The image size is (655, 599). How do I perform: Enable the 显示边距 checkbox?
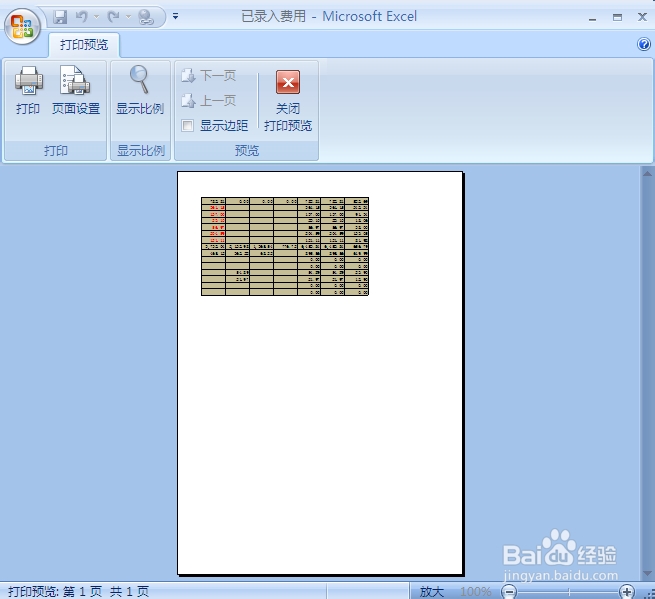point(188,125)
